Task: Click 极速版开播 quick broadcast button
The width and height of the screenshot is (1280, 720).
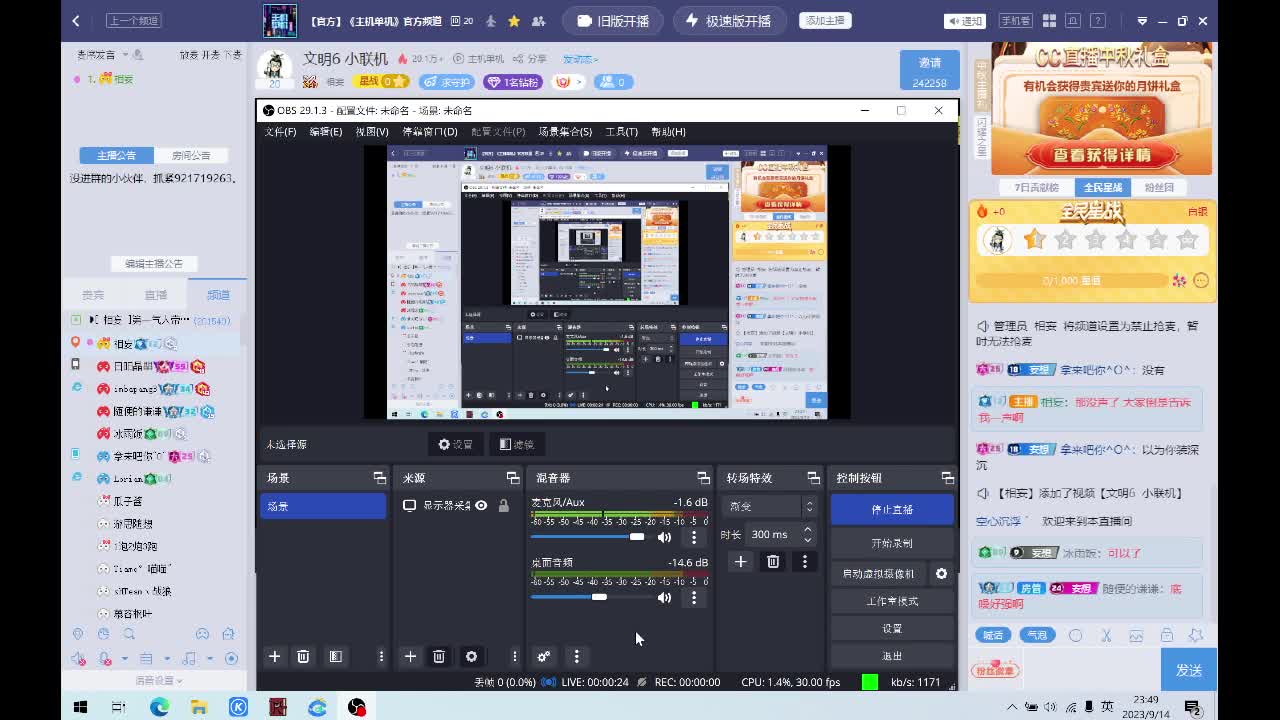Action: (729, 21)
